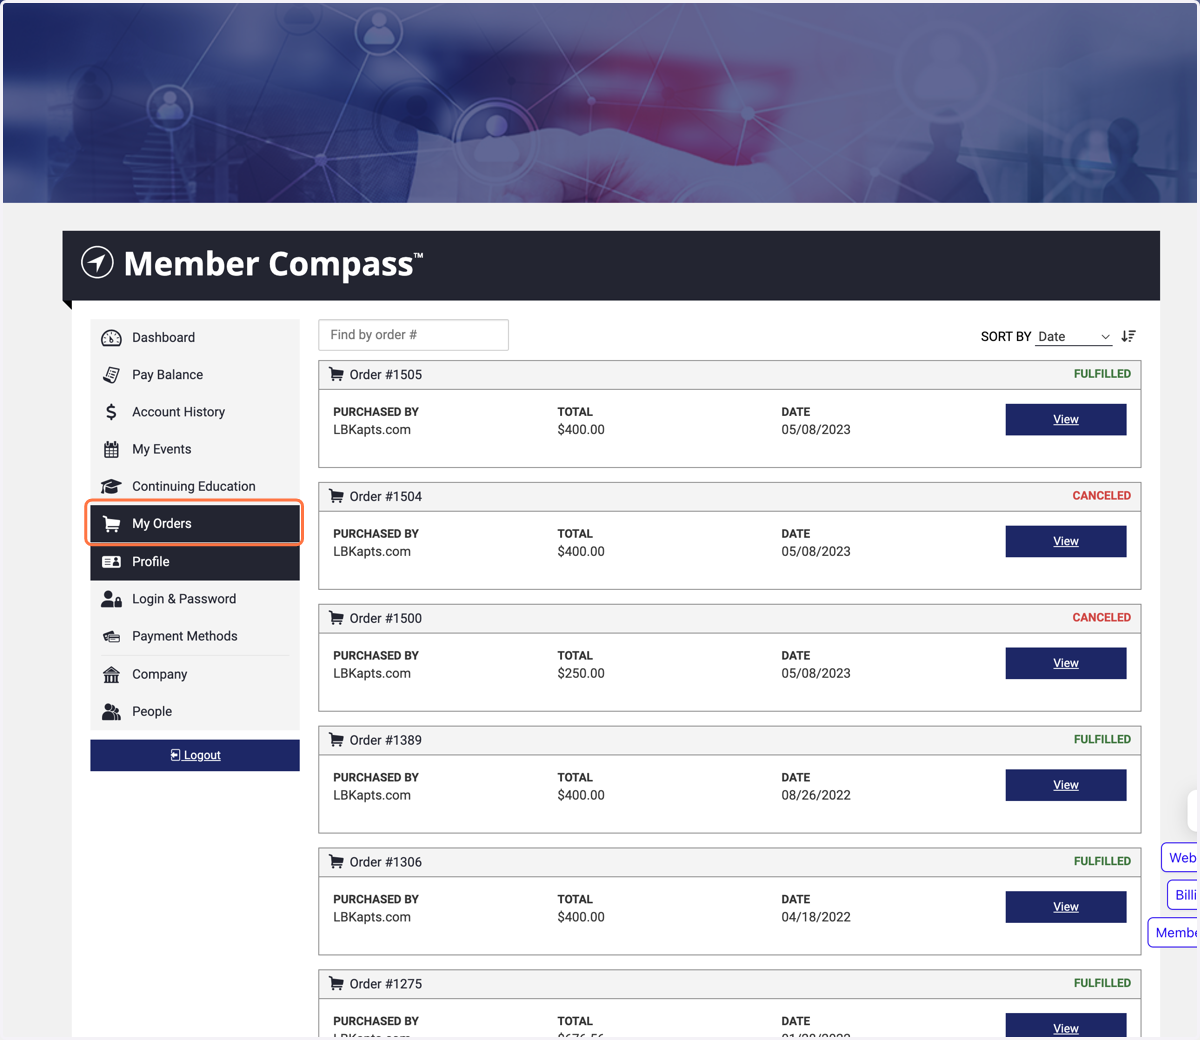View Order #1389 details
Viewport: 1200px width, 1040px height.
pyautogui.click(x=1066, y=786)
